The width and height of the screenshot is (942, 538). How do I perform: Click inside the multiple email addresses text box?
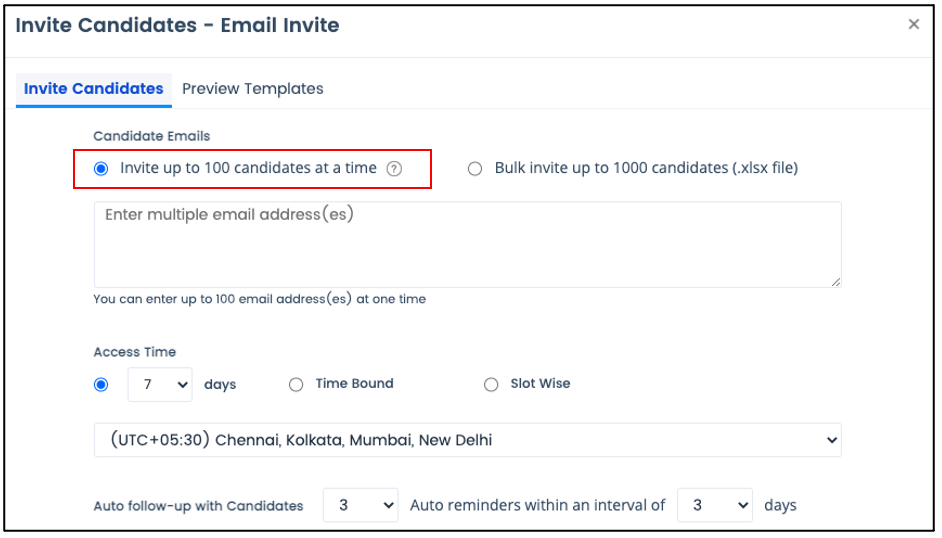467,244
